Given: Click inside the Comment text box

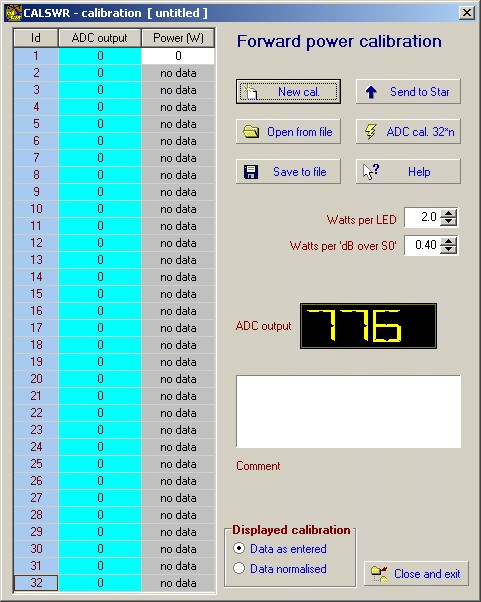Looking at the screenshot, I should coord(348,412).
